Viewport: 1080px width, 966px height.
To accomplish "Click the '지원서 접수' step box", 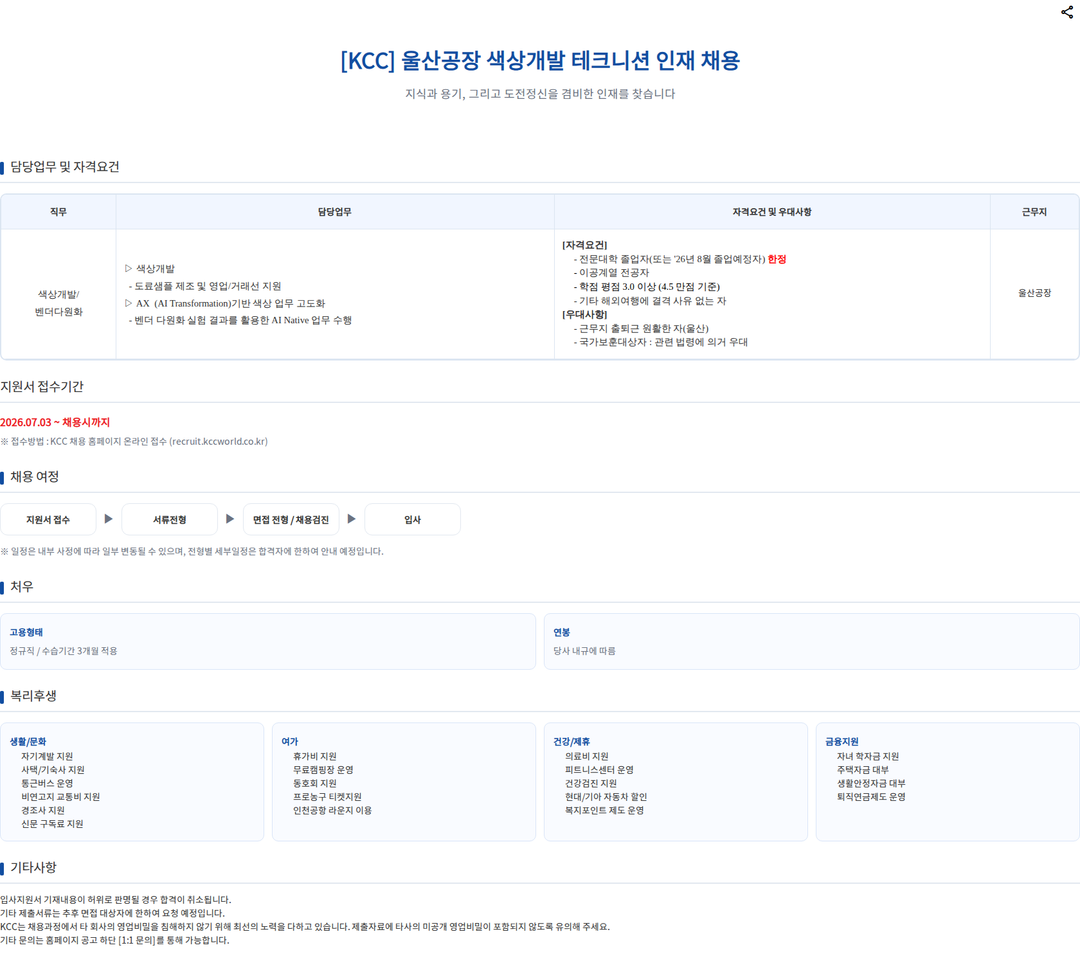I will point(48,520).
